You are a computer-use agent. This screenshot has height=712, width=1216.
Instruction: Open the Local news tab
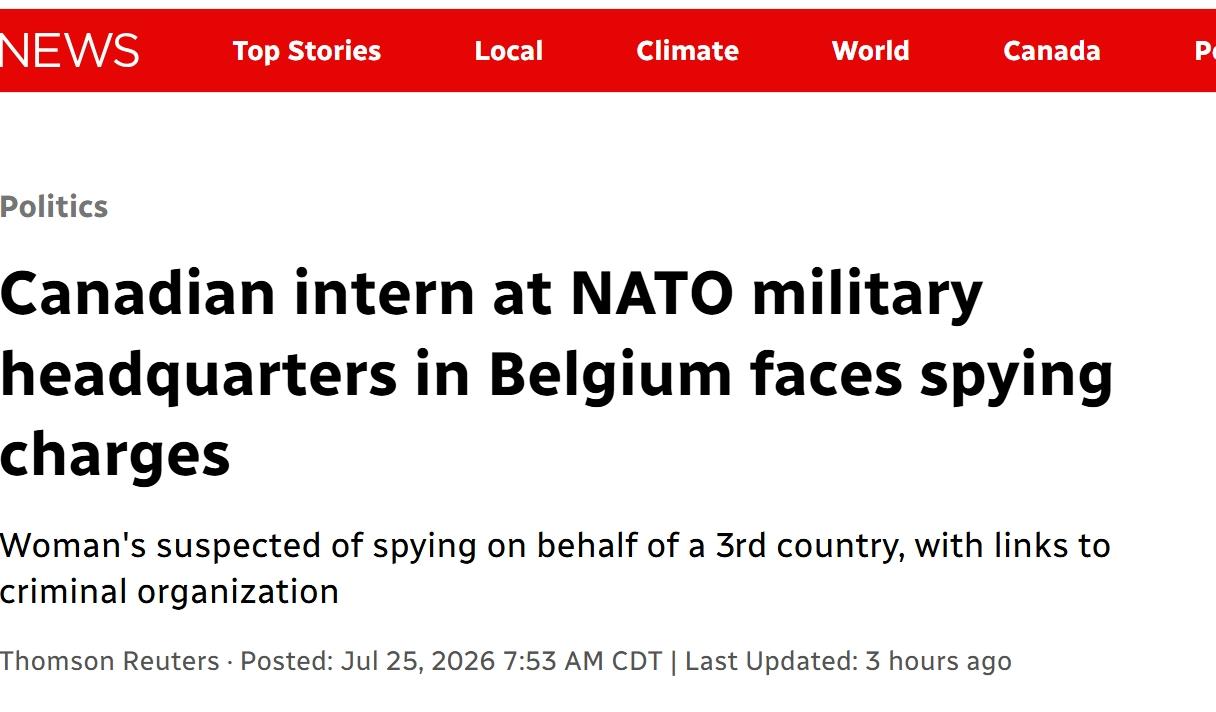point(509,51)
